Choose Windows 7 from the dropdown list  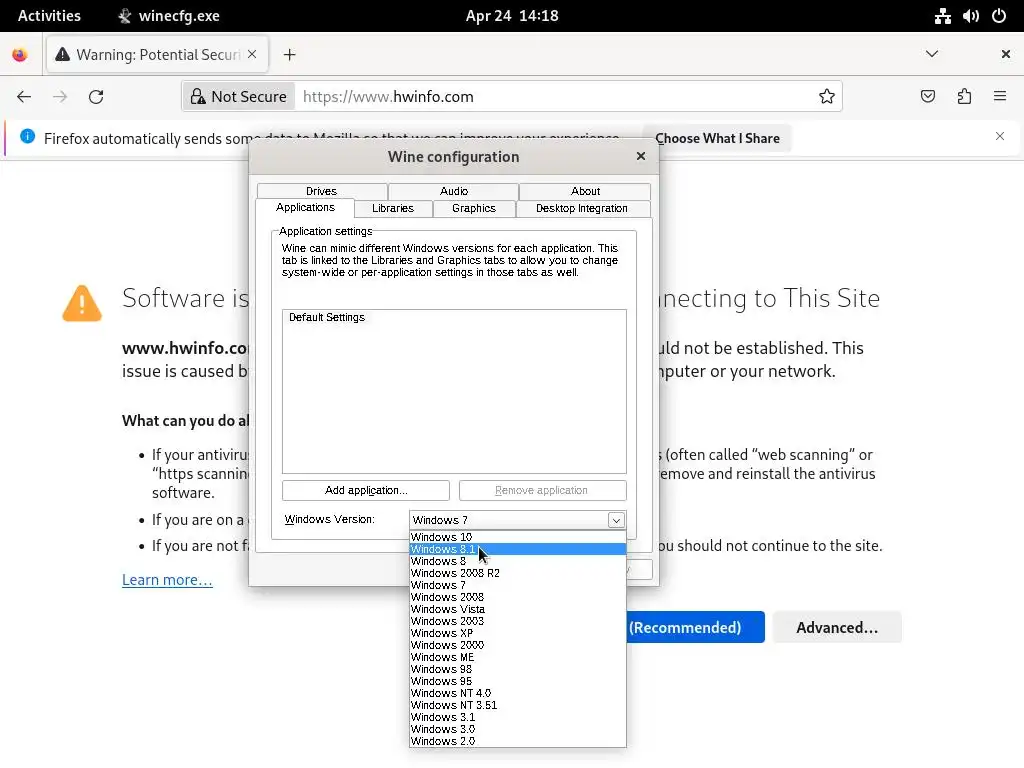coord(517,585)
